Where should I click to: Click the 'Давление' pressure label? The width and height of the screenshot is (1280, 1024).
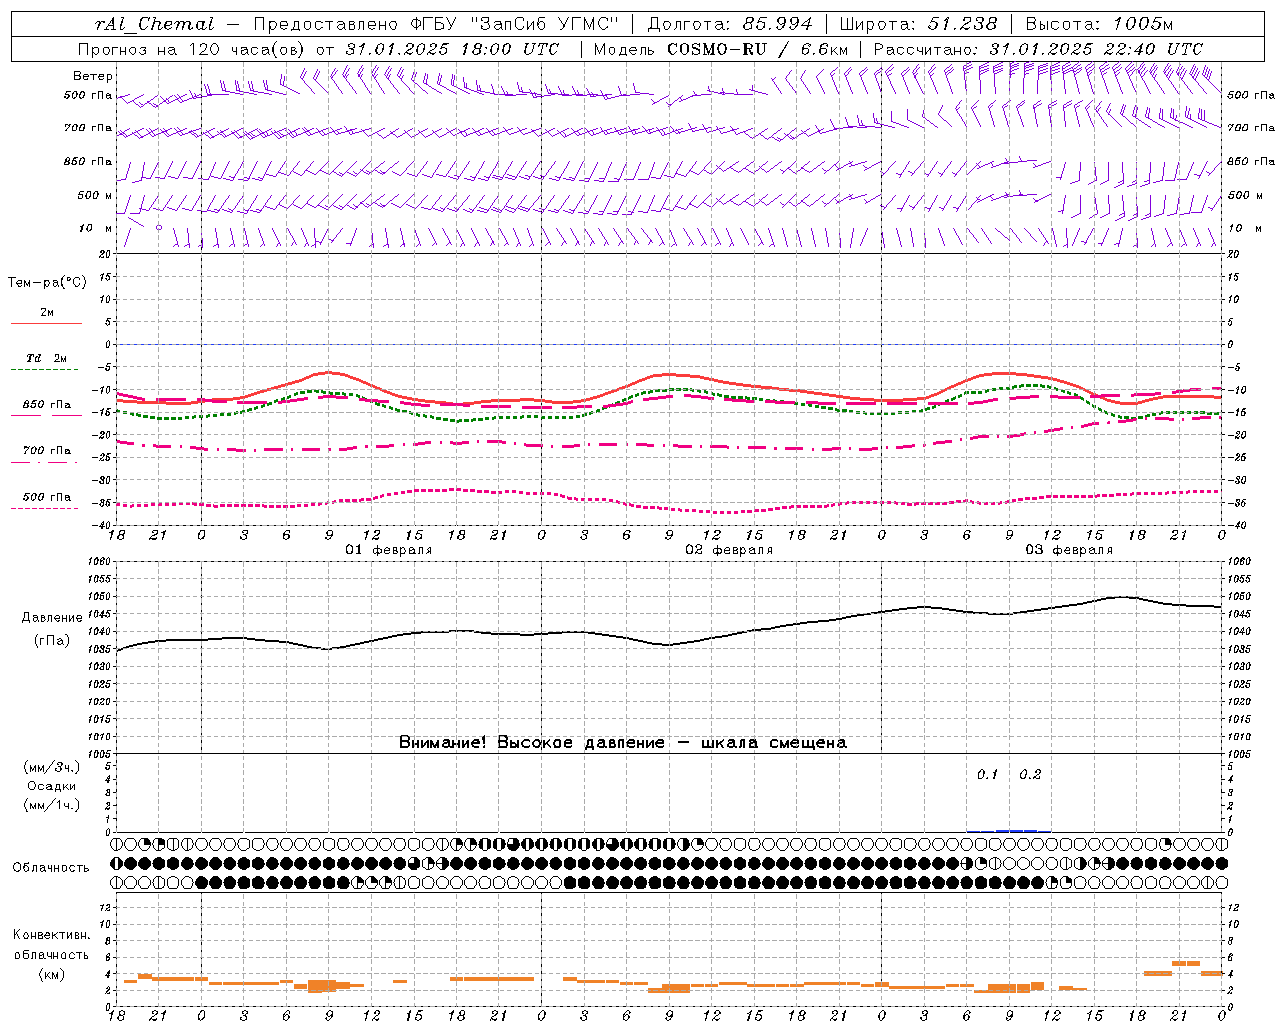point(52,618)
